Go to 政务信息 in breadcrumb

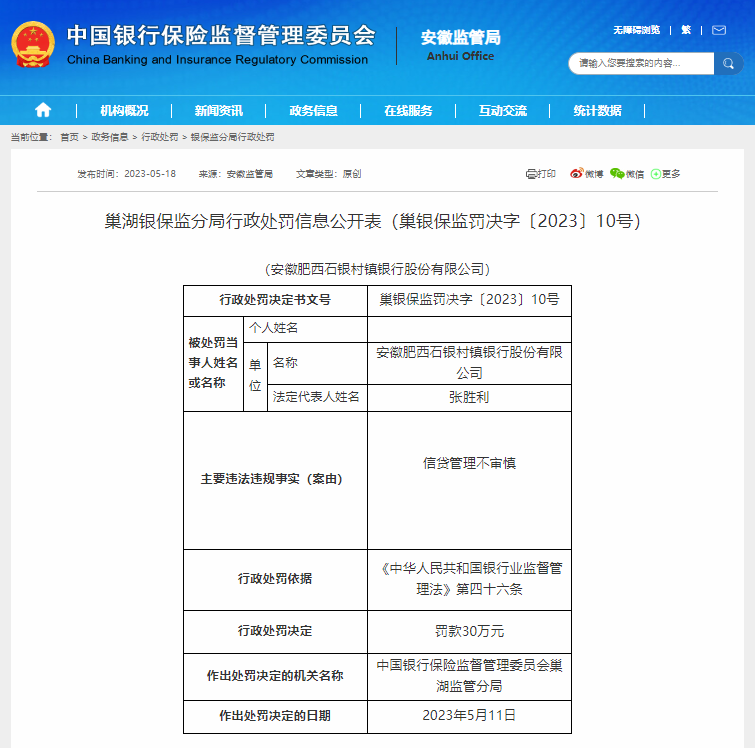[x=110, y=137]
